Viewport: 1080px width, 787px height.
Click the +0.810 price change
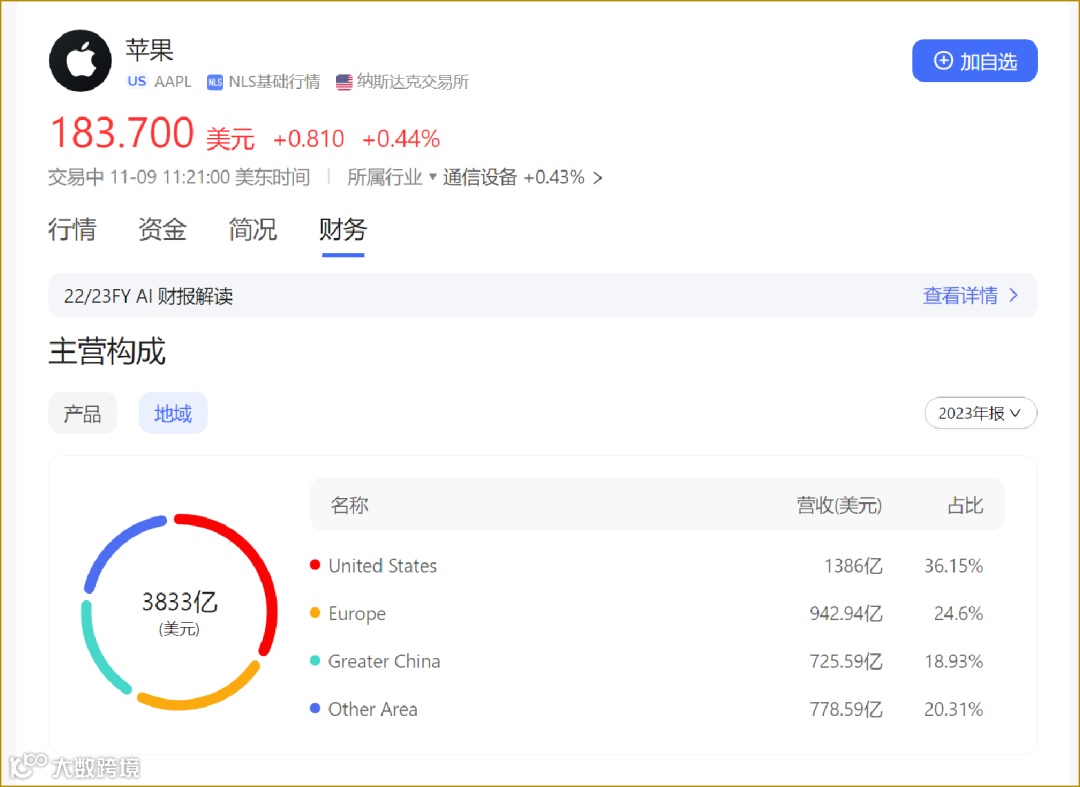[x=309, y=139]
